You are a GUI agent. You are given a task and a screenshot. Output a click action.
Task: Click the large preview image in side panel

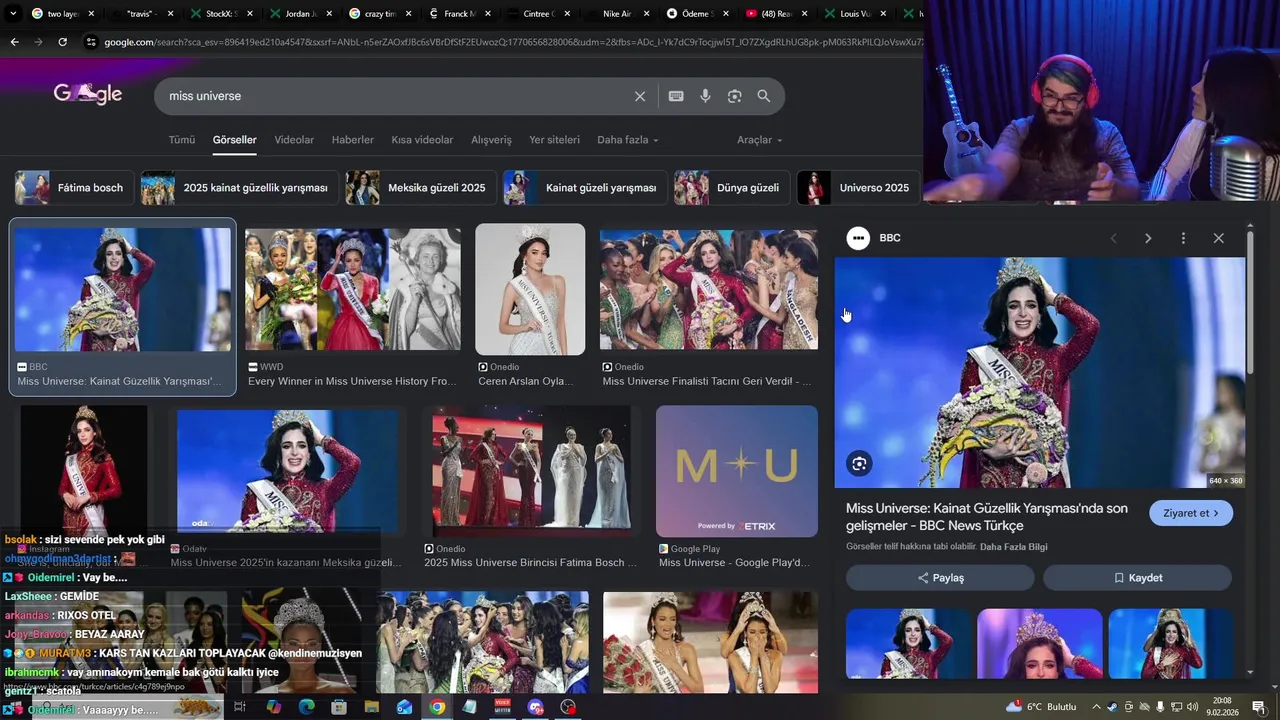(x=1040, y=373)
